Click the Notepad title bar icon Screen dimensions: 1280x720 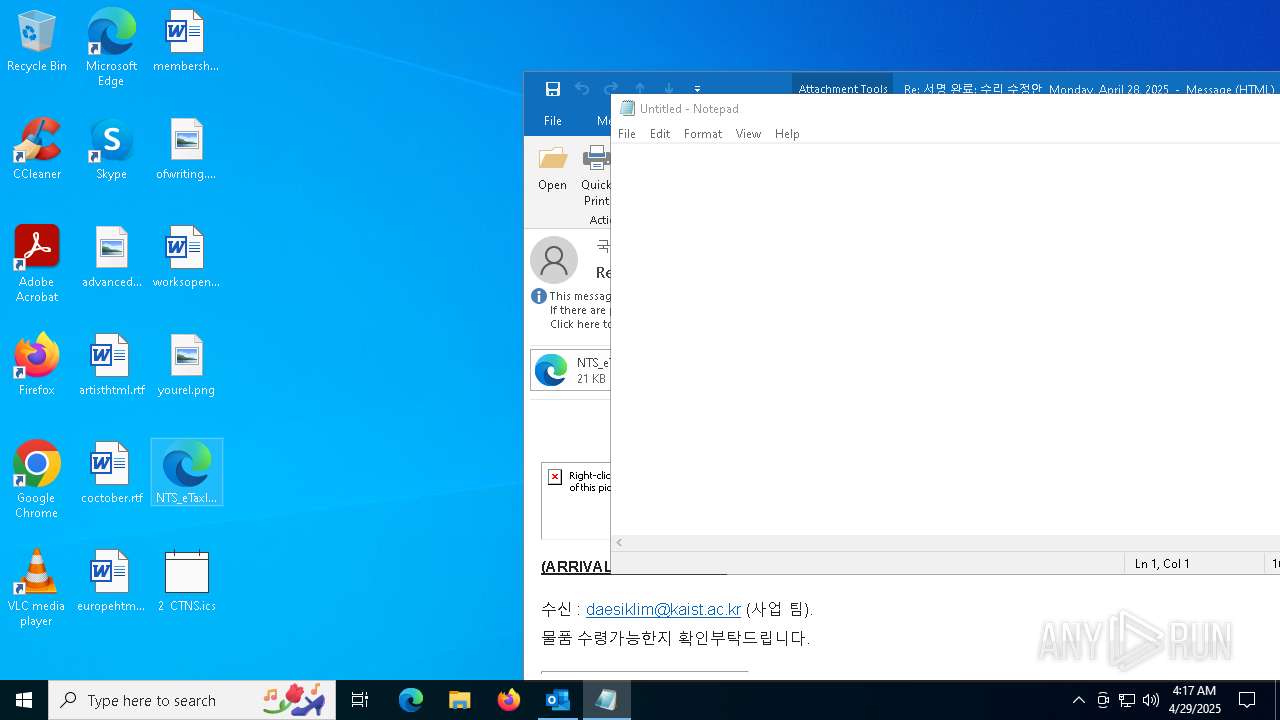[x=627, y=108]
